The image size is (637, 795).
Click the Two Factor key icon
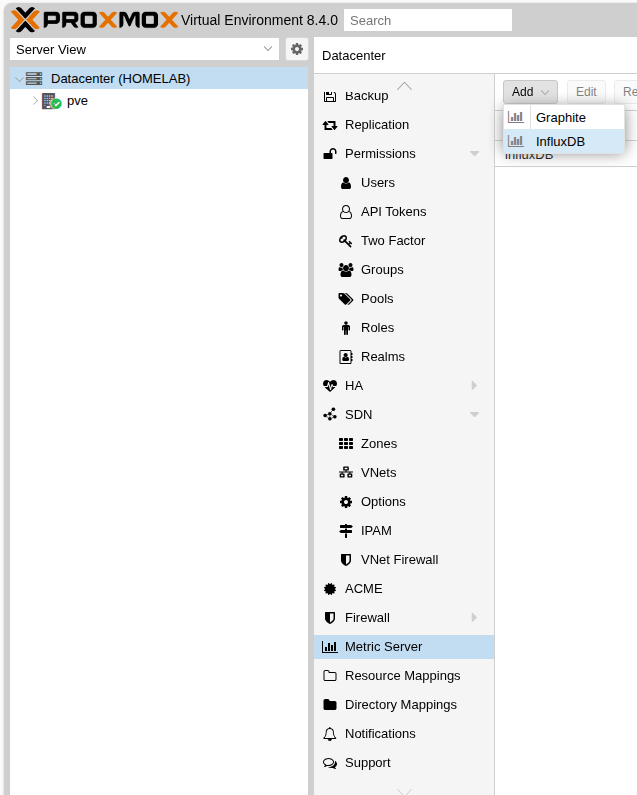345,241
